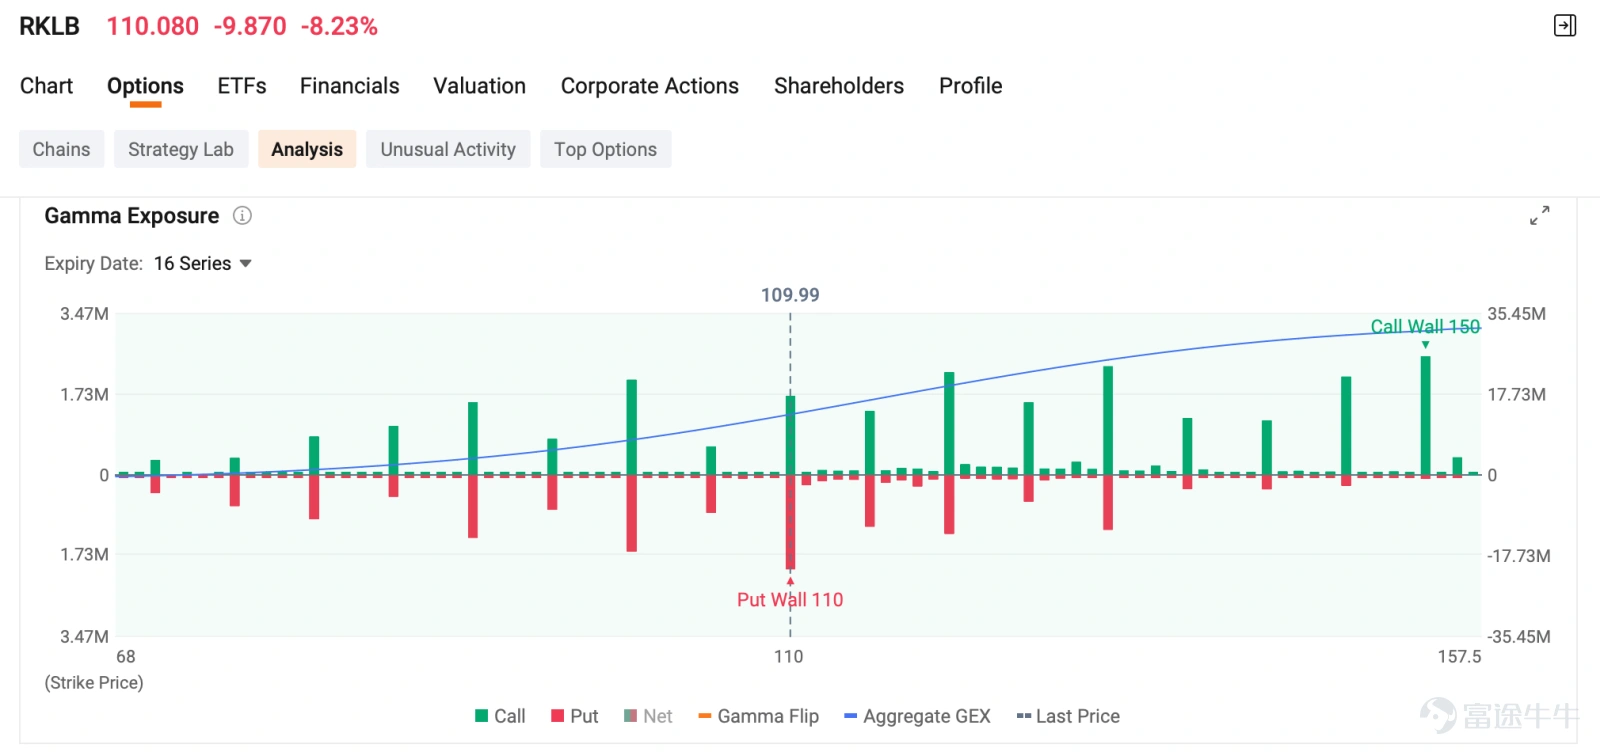Screen dimensions: 1600x752
Task: Toggle Aggregate GEX line in legend
Action: coord(917,716)
